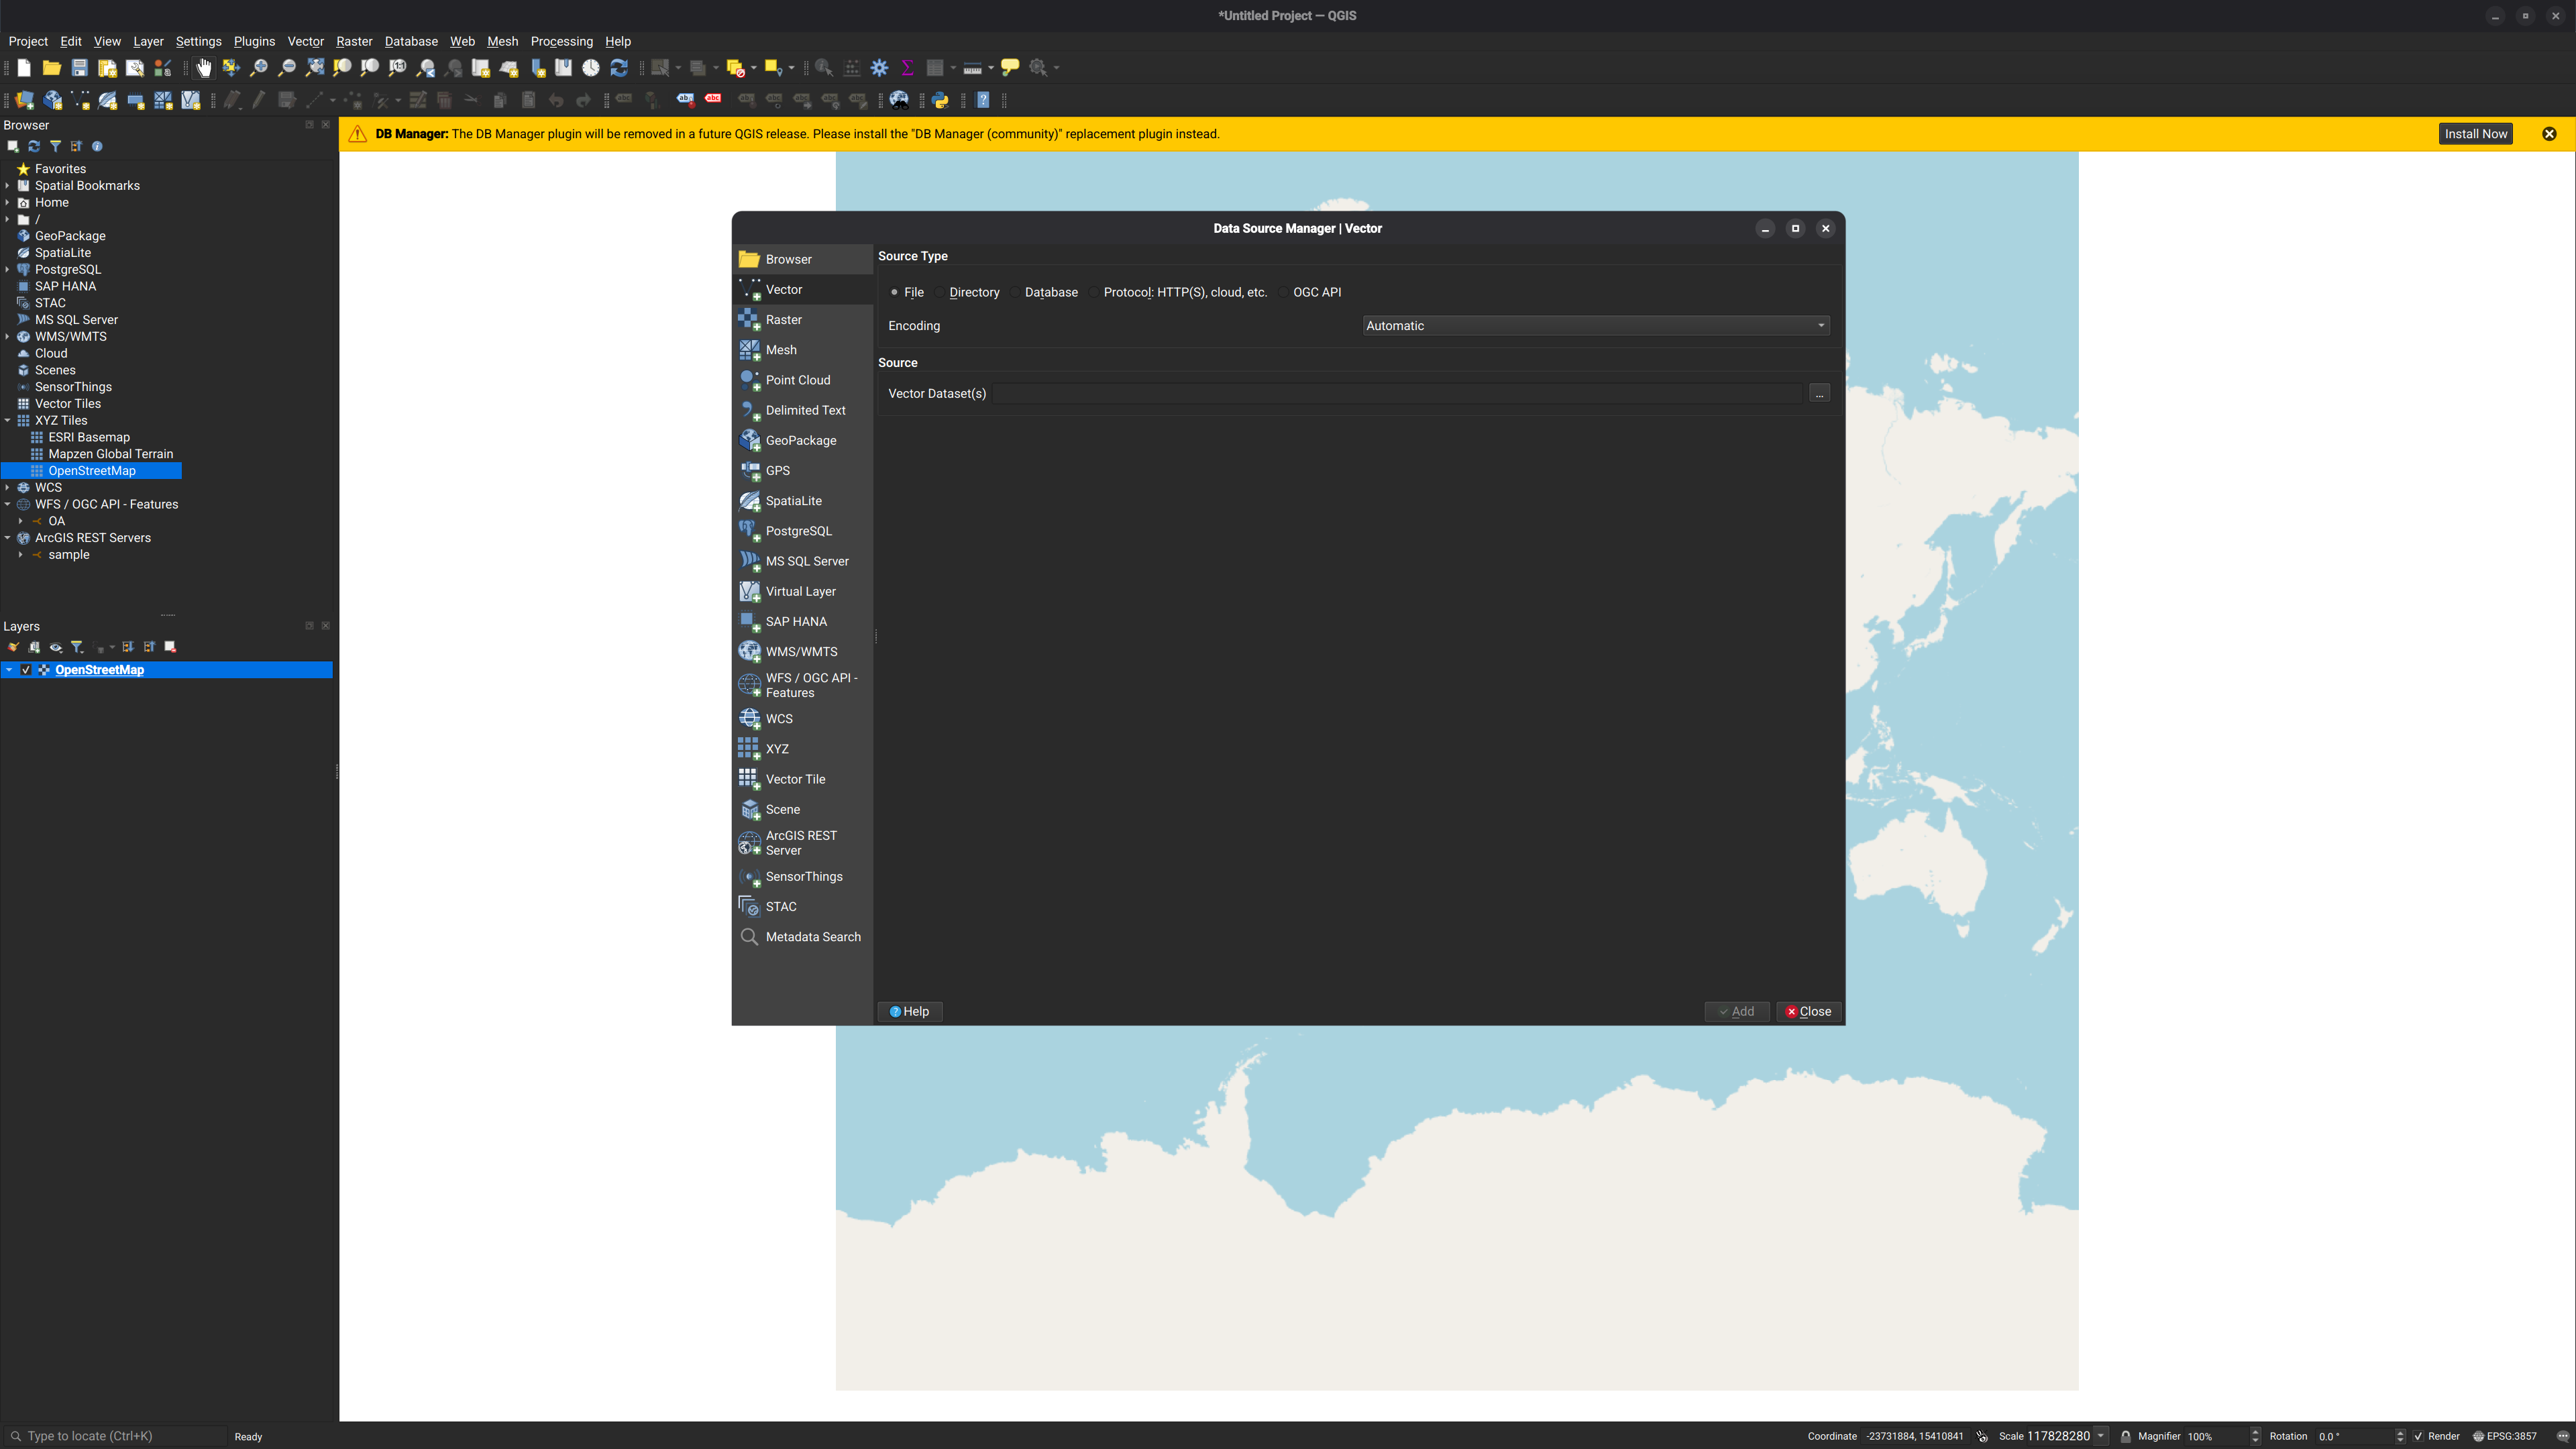Select ESRI Basemap in the Browser tree
2576x1449 pixels.
89,437
